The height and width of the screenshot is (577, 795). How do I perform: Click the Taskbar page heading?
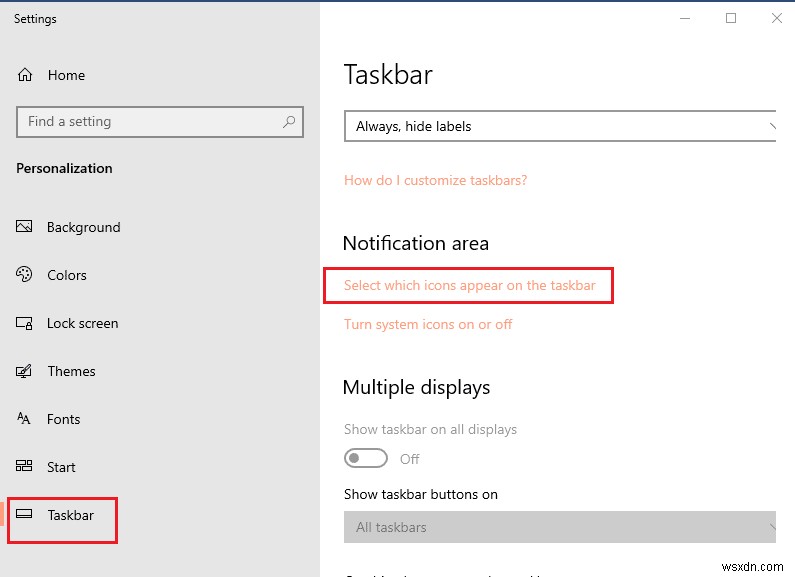[388, 75]
